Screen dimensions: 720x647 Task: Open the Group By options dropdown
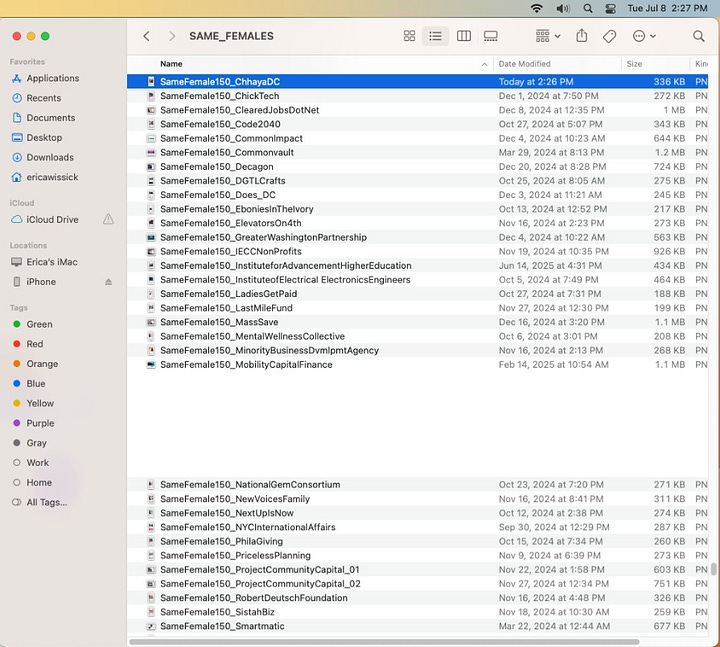point(548,36)
